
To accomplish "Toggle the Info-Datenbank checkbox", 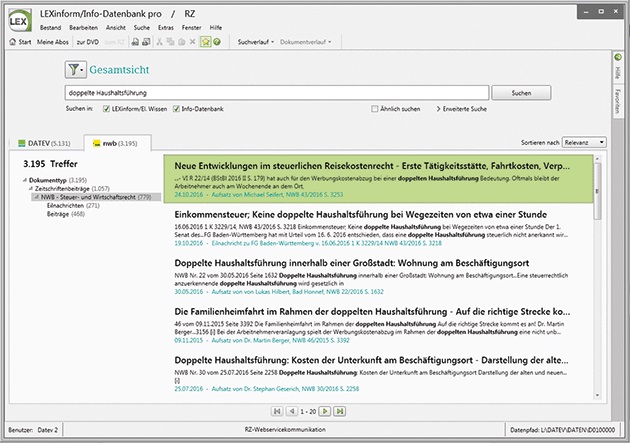I will (x=175, y=107).
